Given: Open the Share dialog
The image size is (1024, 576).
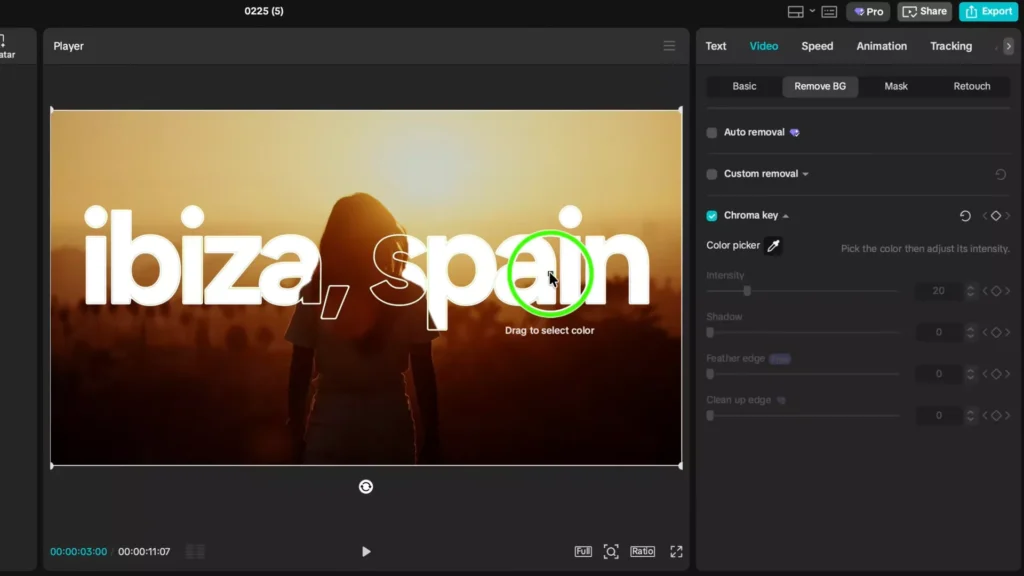Looking at the screenshot, I should click(924, 11).
